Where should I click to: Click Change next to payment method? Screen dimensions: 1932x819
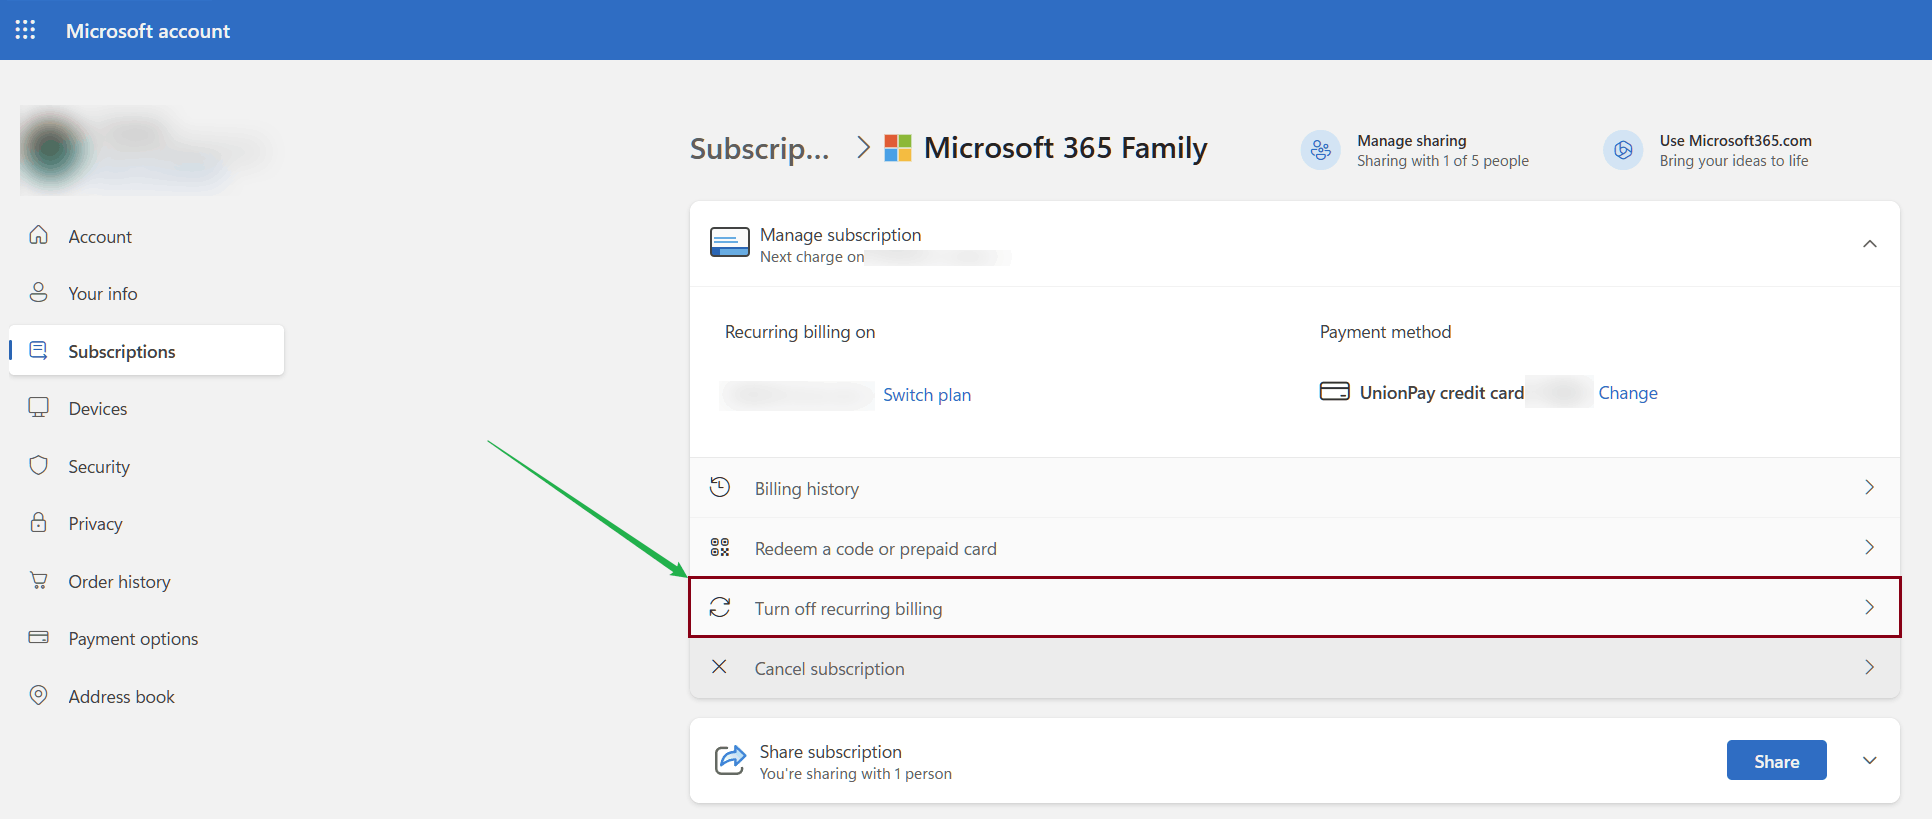coord(1628,393)
